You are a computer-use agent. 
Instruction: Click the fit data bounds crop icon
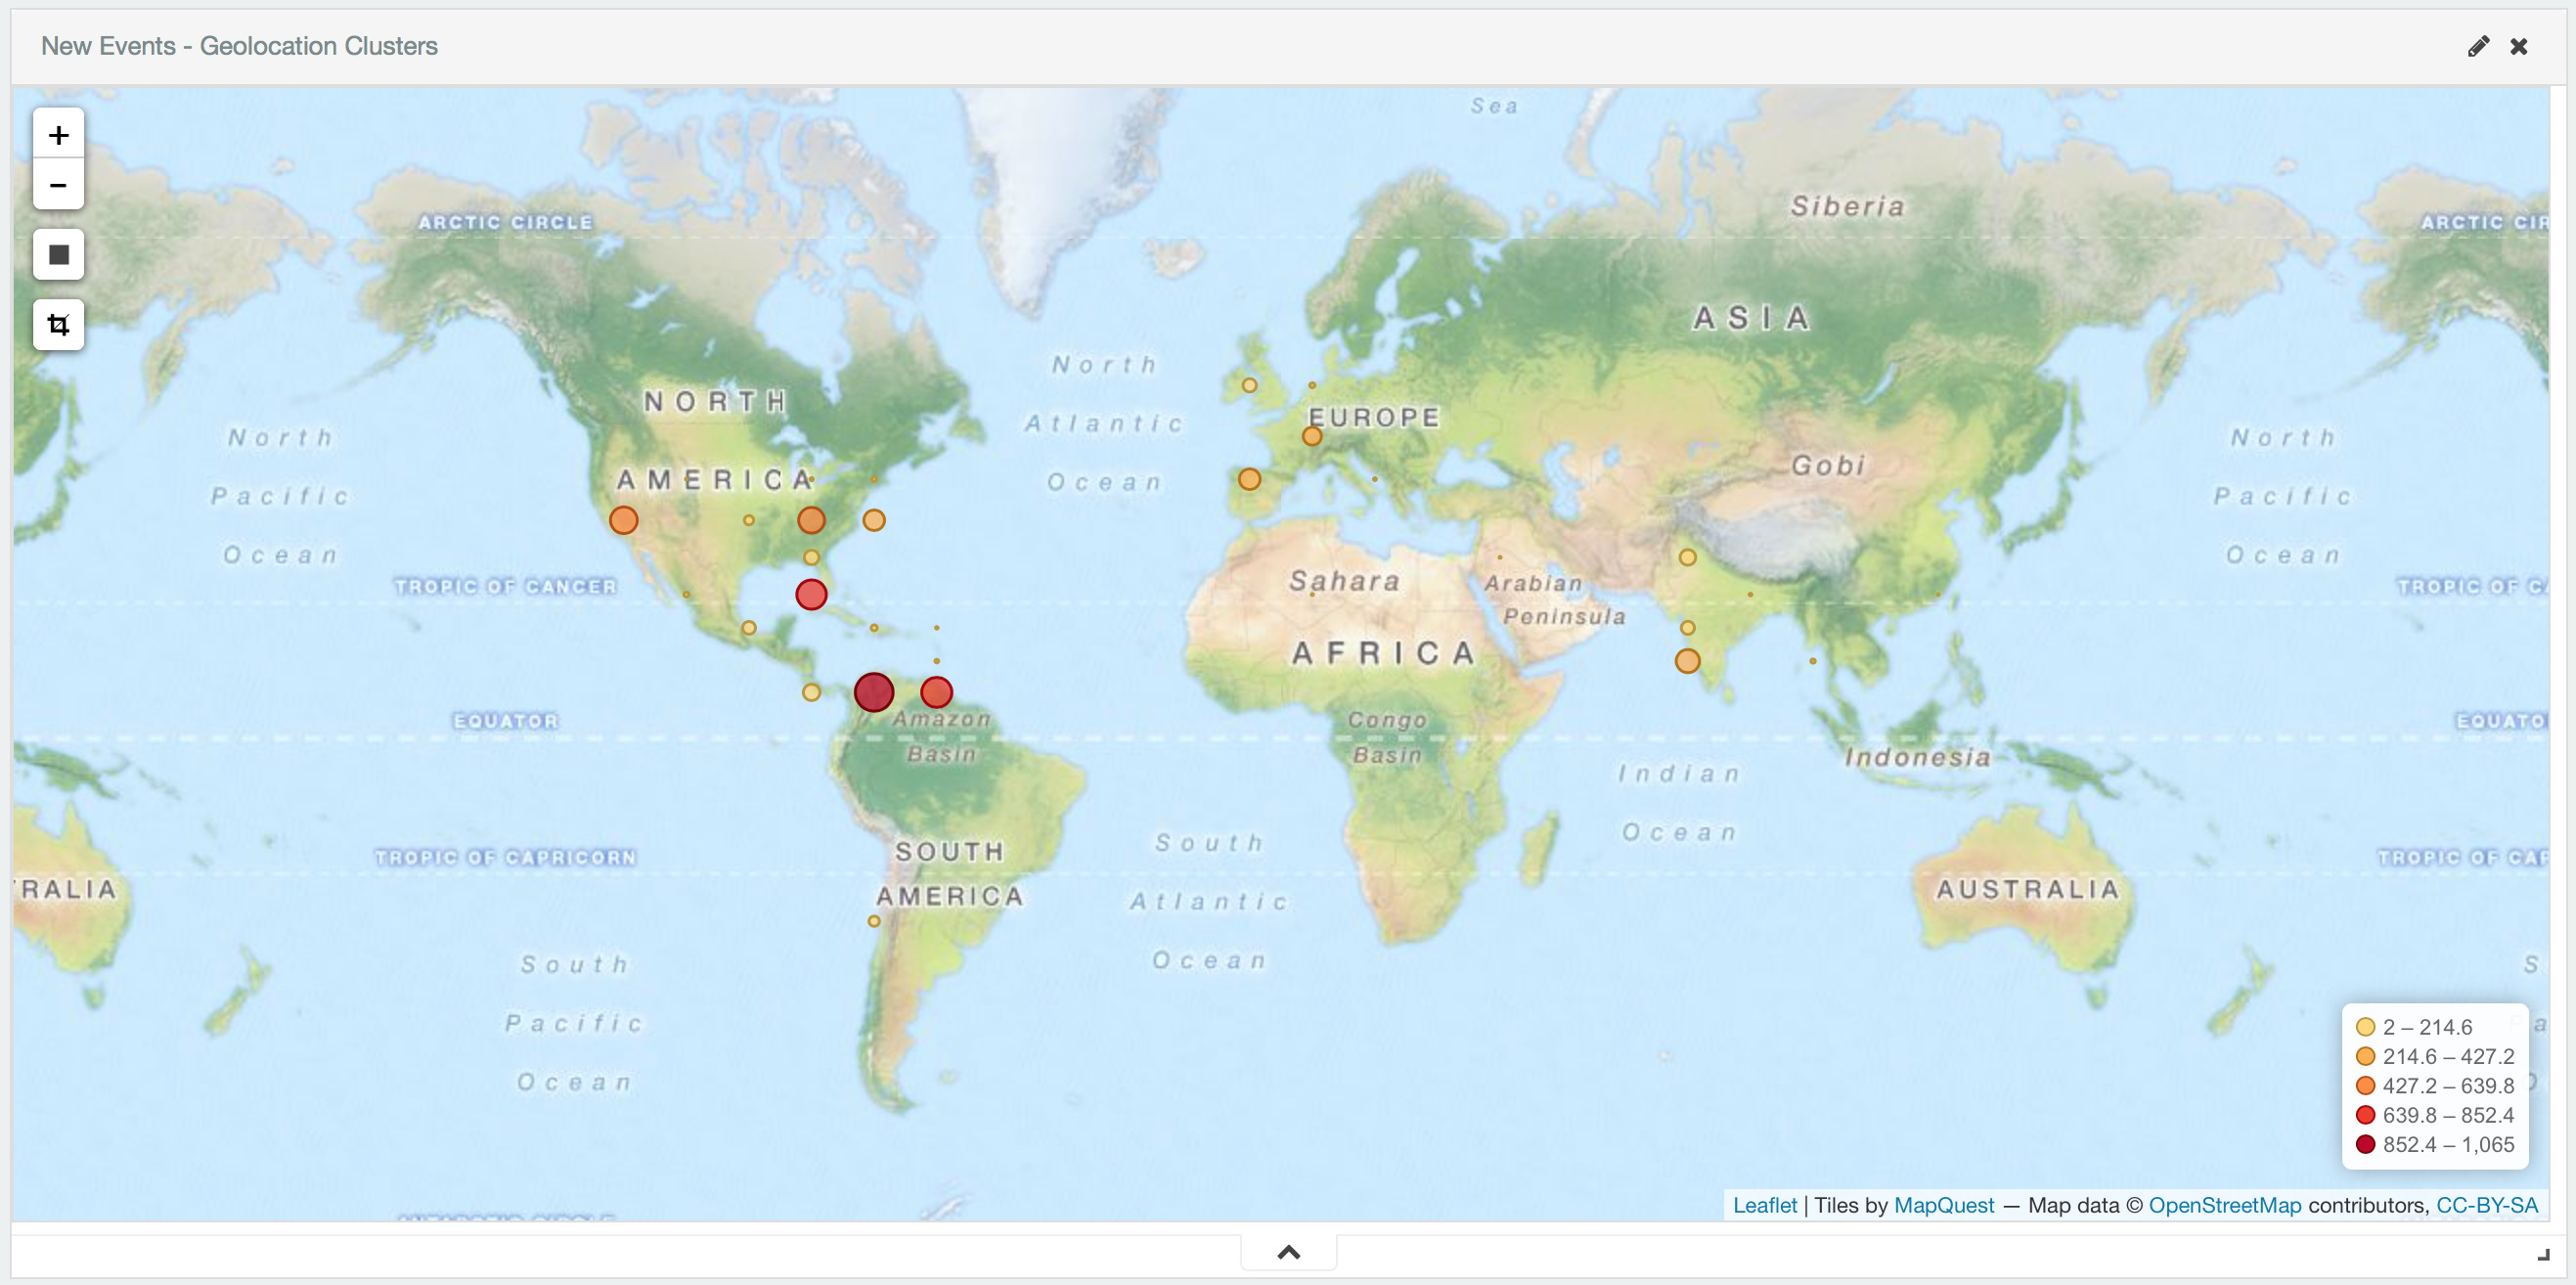tap(58, 325)
